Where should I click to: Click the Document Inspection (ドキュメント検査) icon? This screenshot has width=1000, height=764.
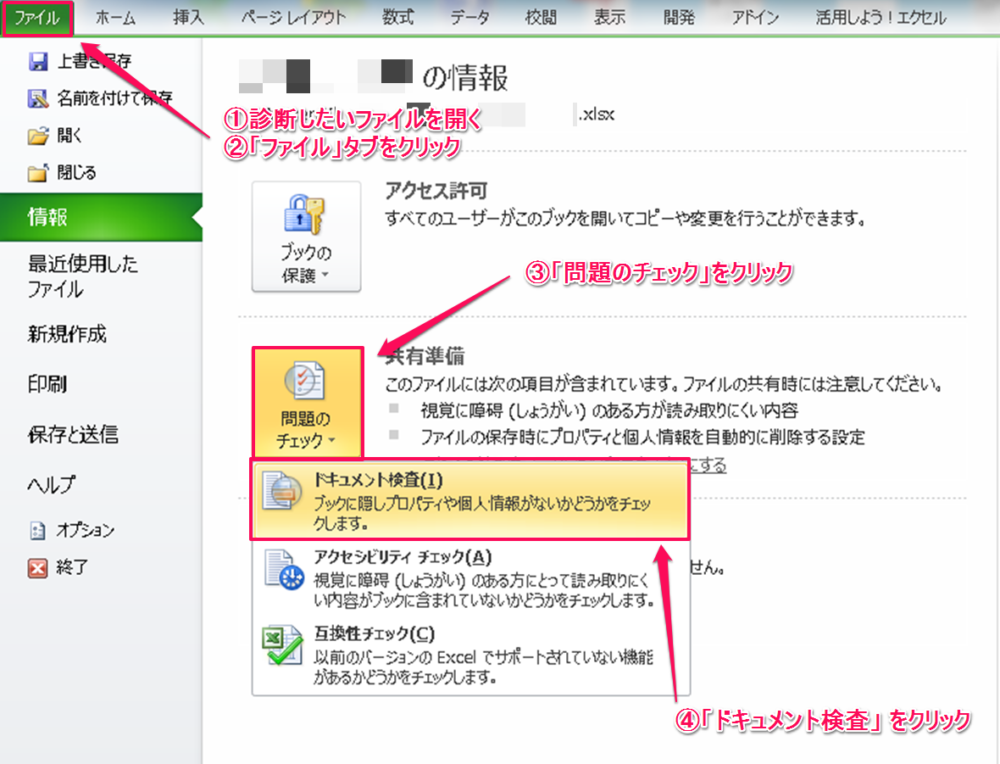[280, 494]
